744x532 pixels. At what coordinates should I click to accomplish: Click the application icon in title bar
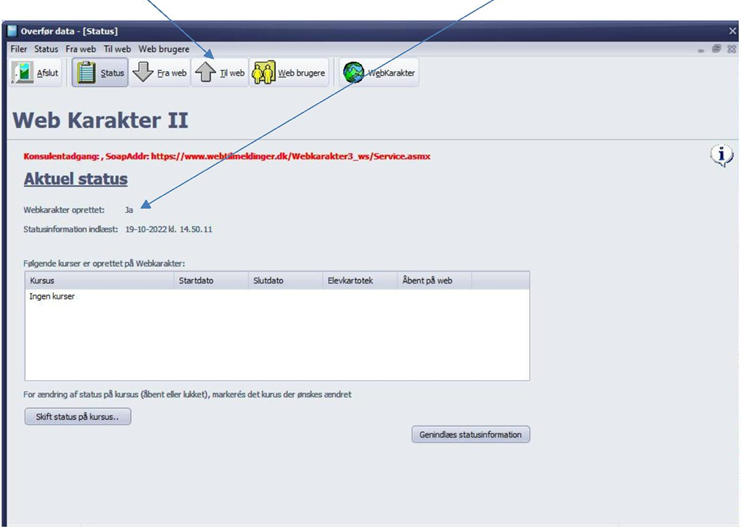coord(12,31)
